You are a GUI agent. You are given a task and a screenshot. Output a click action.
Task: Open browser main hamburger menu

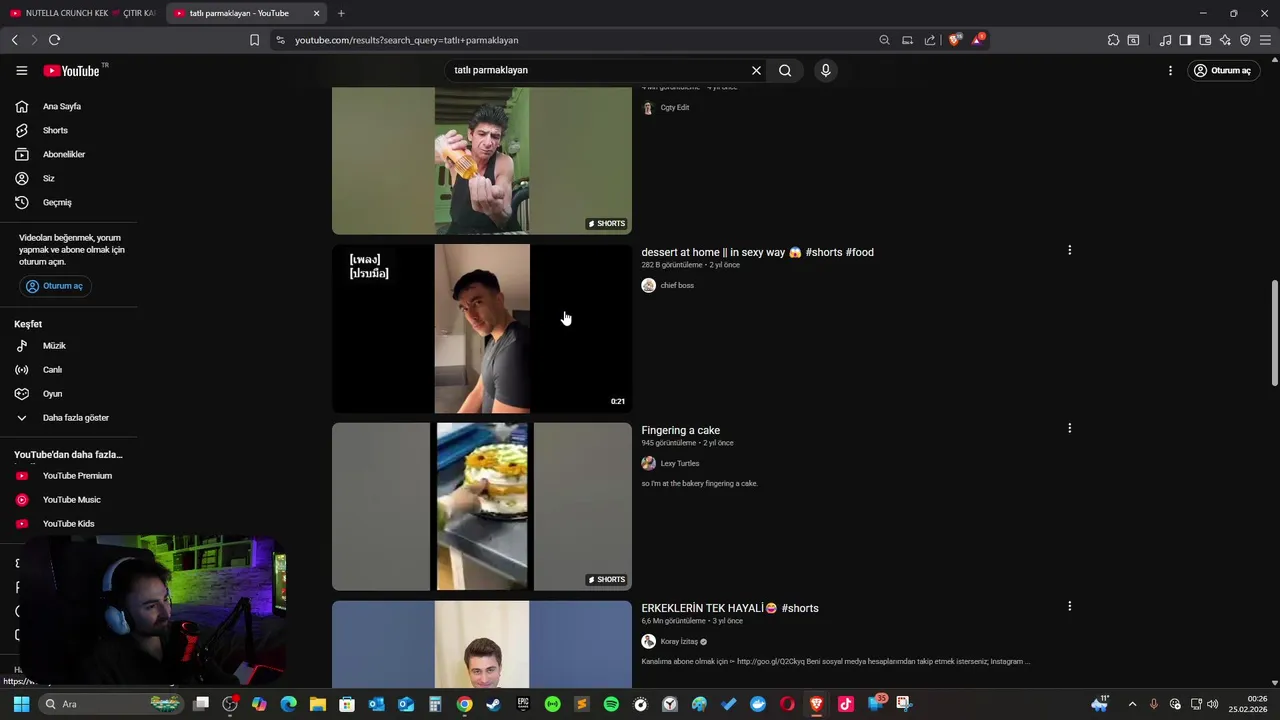1265,40
